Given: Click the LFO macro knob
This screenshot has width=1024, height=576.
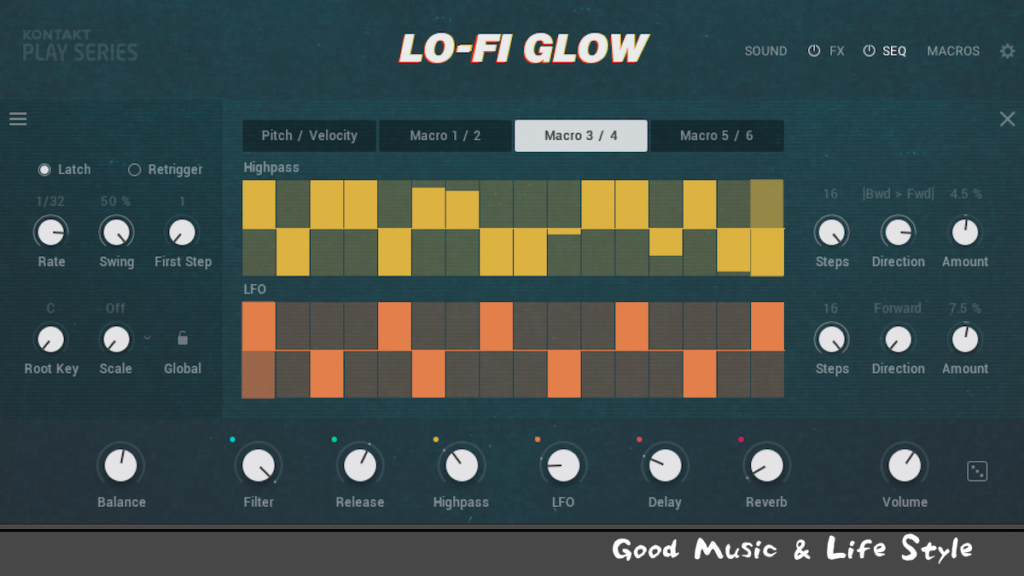Looking at the screenshot, I should [x=563, y=466].
